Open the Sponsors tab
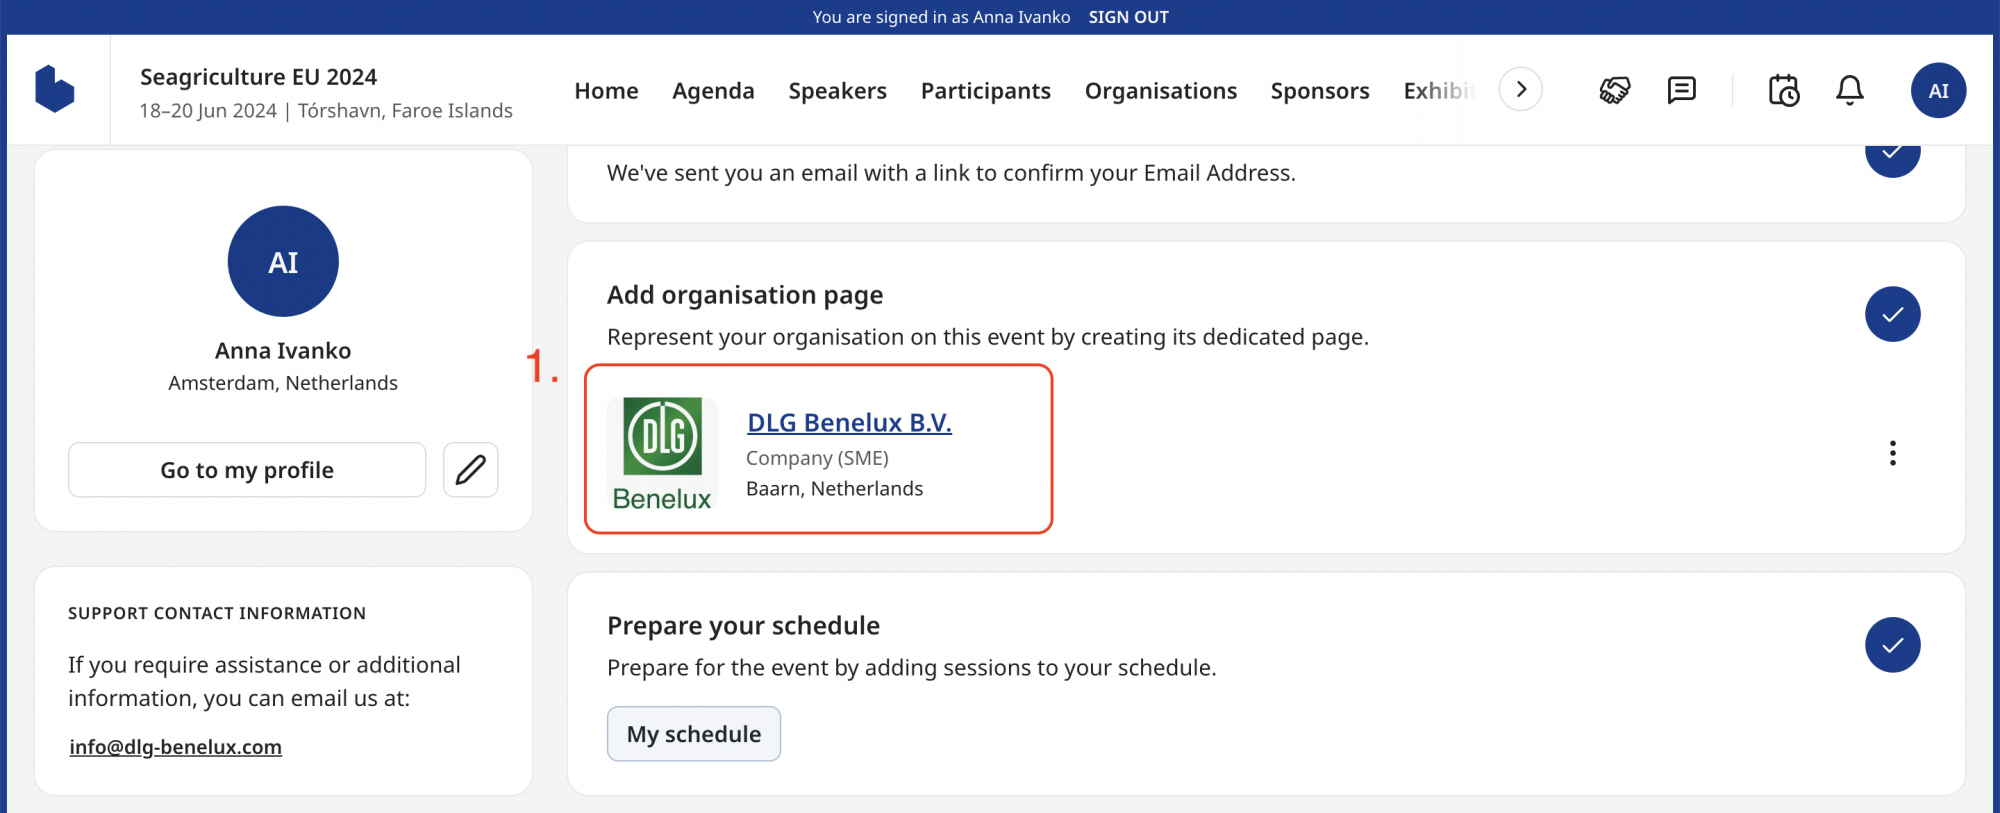This screenshot has width=2000, height=813. [x=1320, y=91]
